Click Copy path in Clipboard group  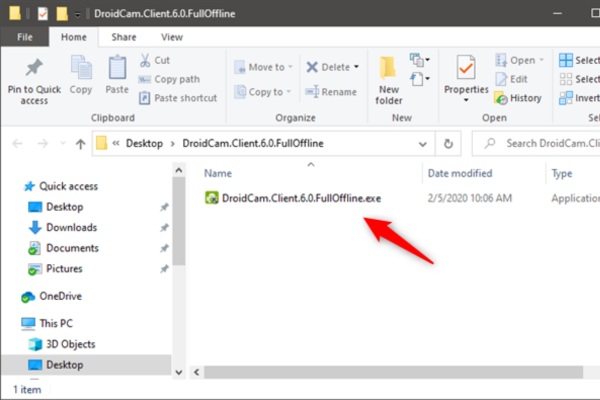click(x=169, y=79)
